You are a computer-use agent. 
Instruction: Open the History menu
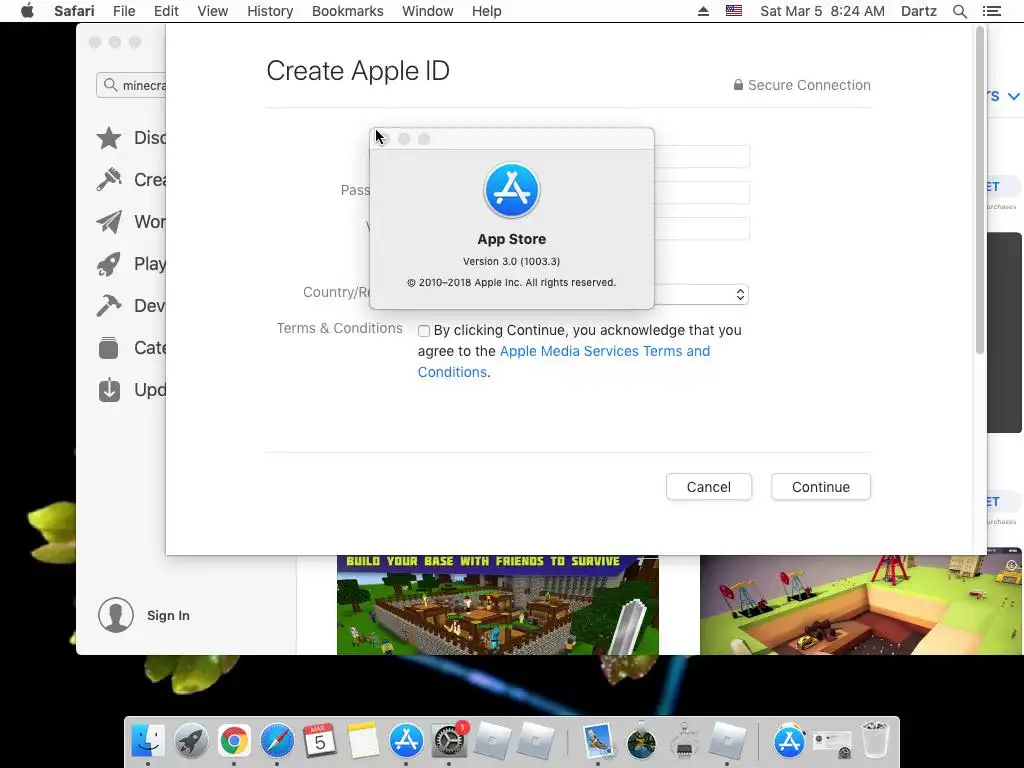(x=270, y=11)
